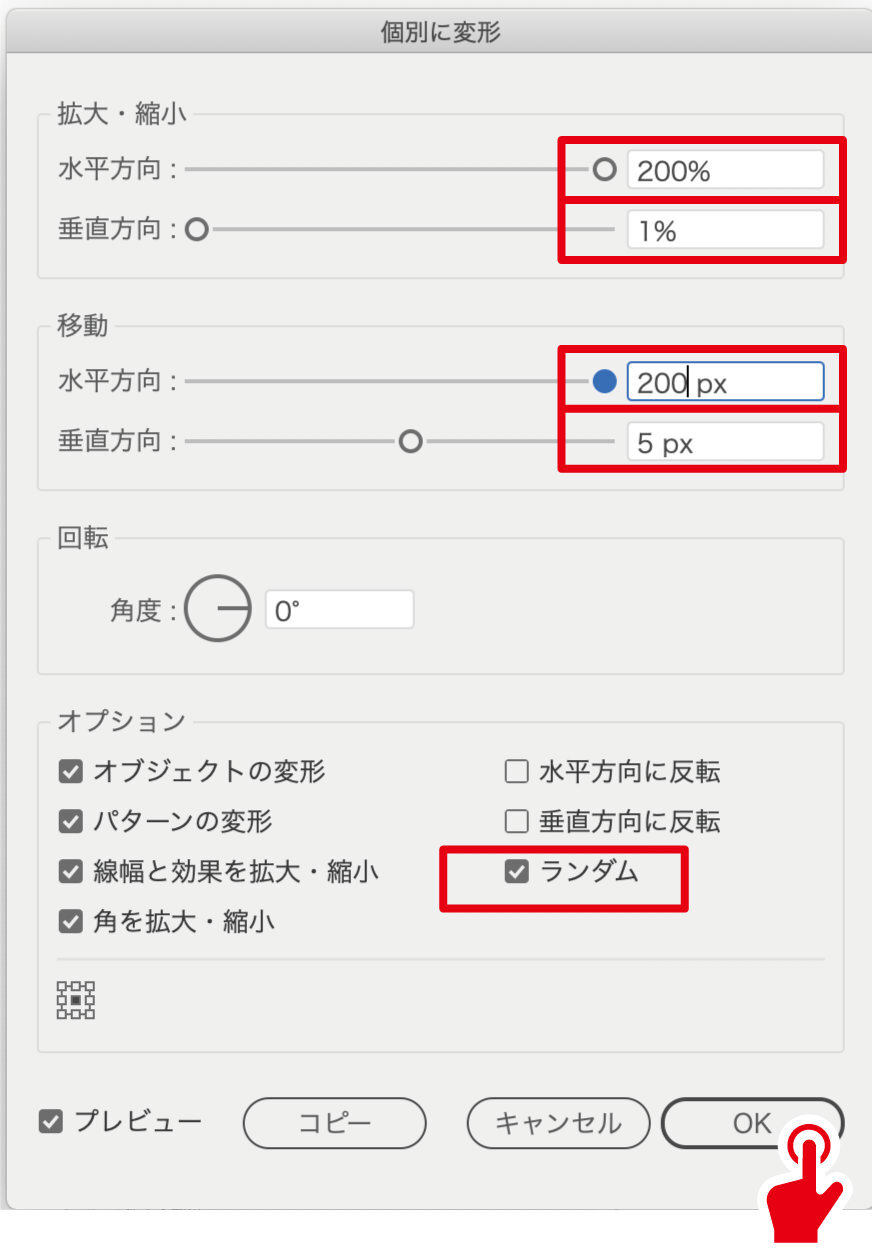The width and height of the screenshot is (872, 1254).
Task: Click the scale vertical slider handle
Action: [197, 231]
